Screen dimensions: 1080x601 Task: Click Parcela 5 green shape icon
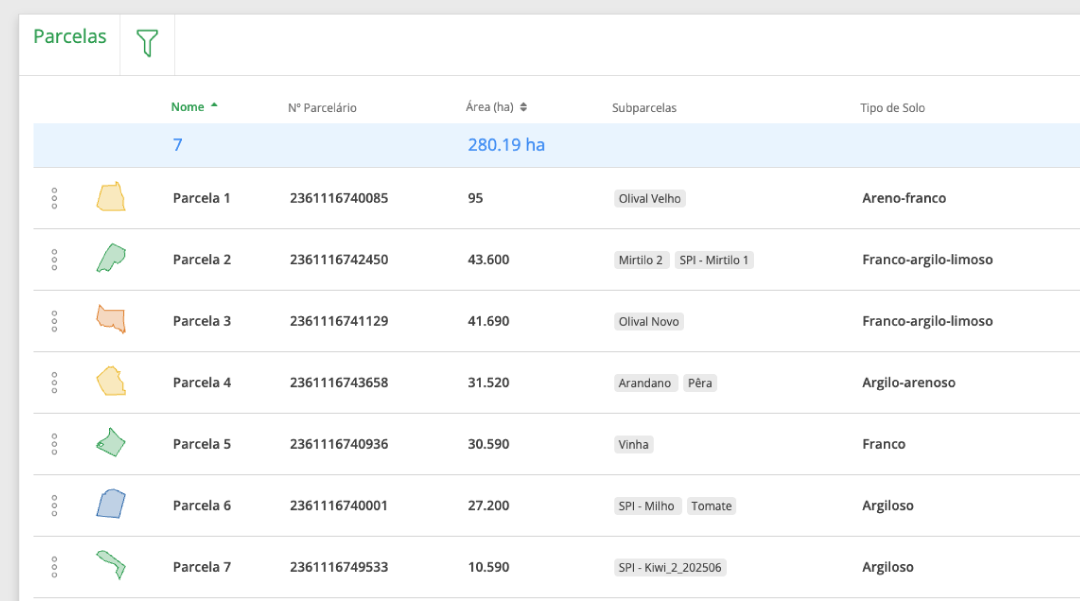pyautogui.click(x=110, y=443)
